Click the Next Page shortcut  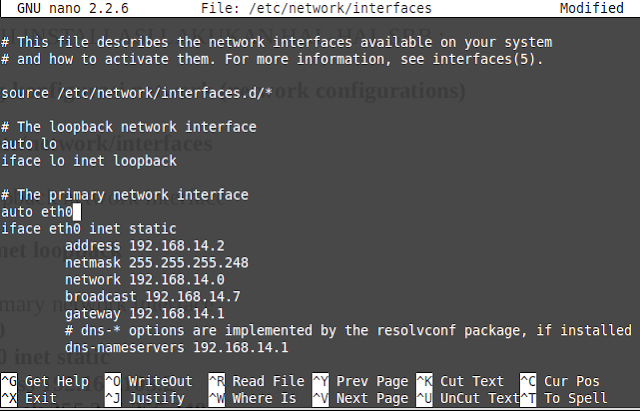(364, 397)
